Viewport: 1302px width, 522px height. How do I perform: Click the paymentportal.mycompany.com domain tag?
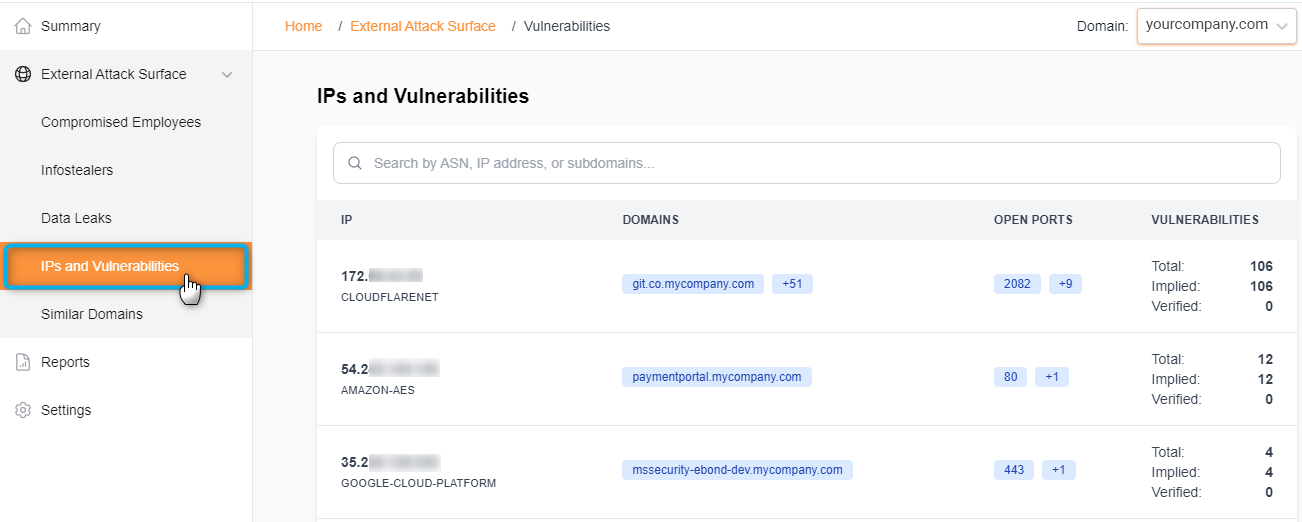(717, 377)
